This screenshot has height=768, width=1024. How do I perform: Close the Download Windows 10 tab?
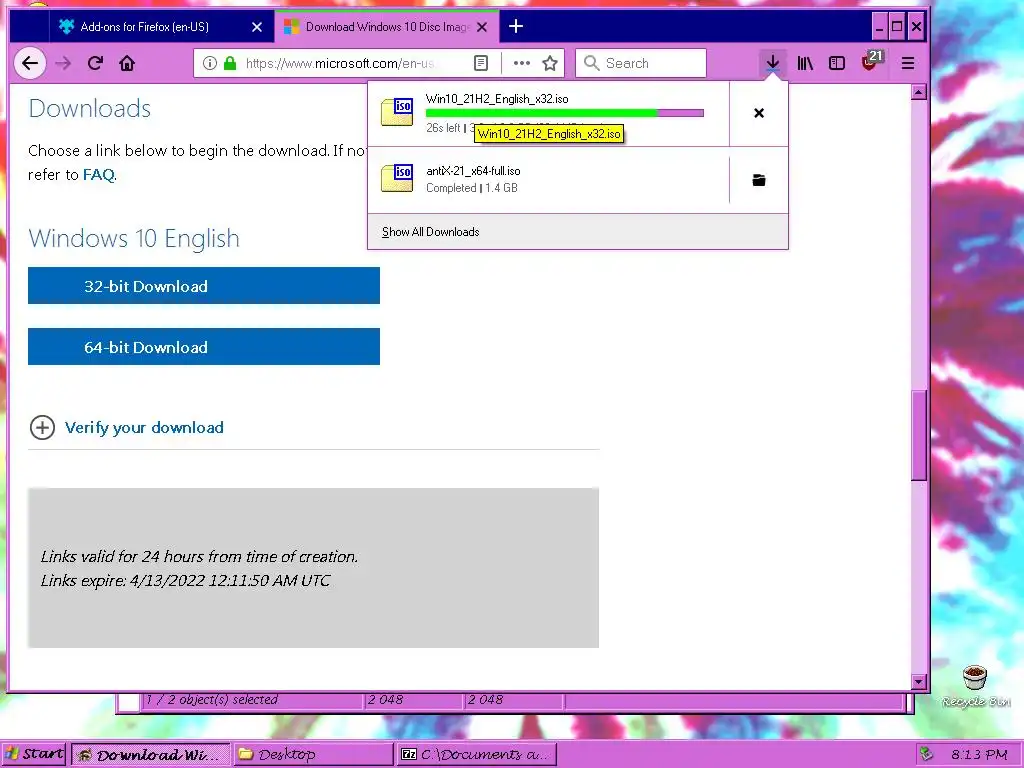click(x=482, y=27)
